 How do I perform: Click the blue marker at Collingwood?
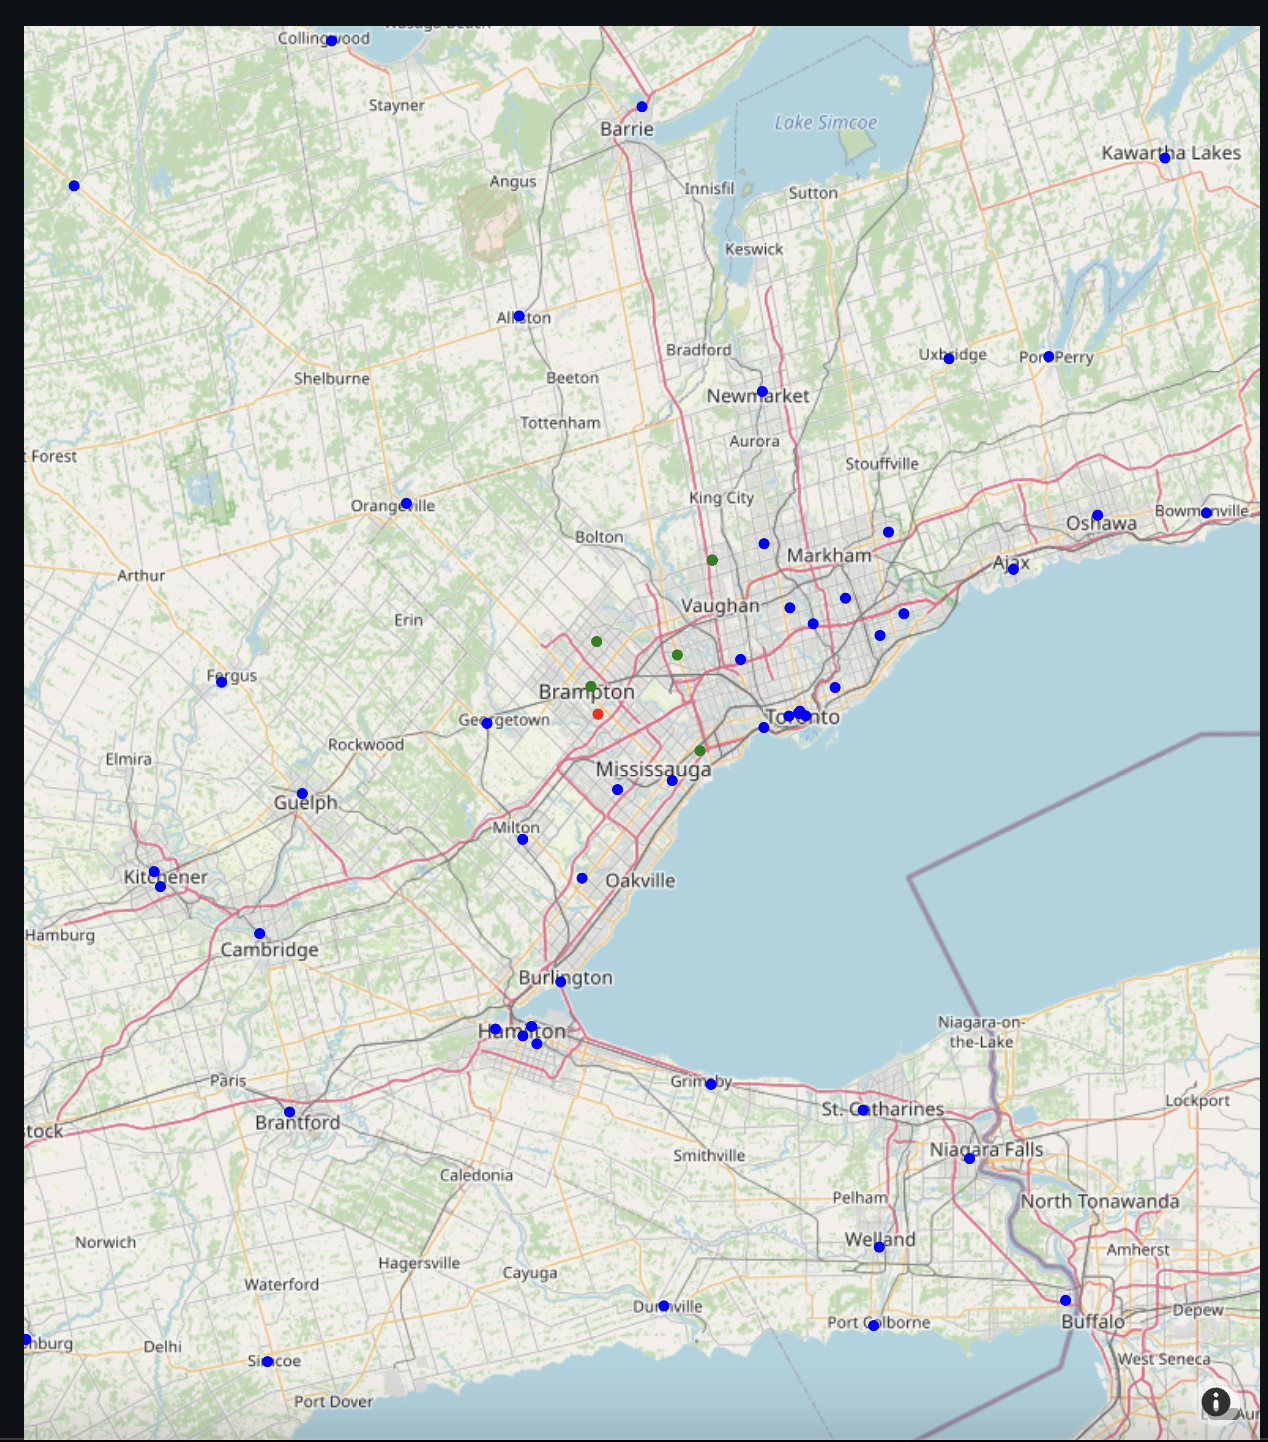coord(332,41)
